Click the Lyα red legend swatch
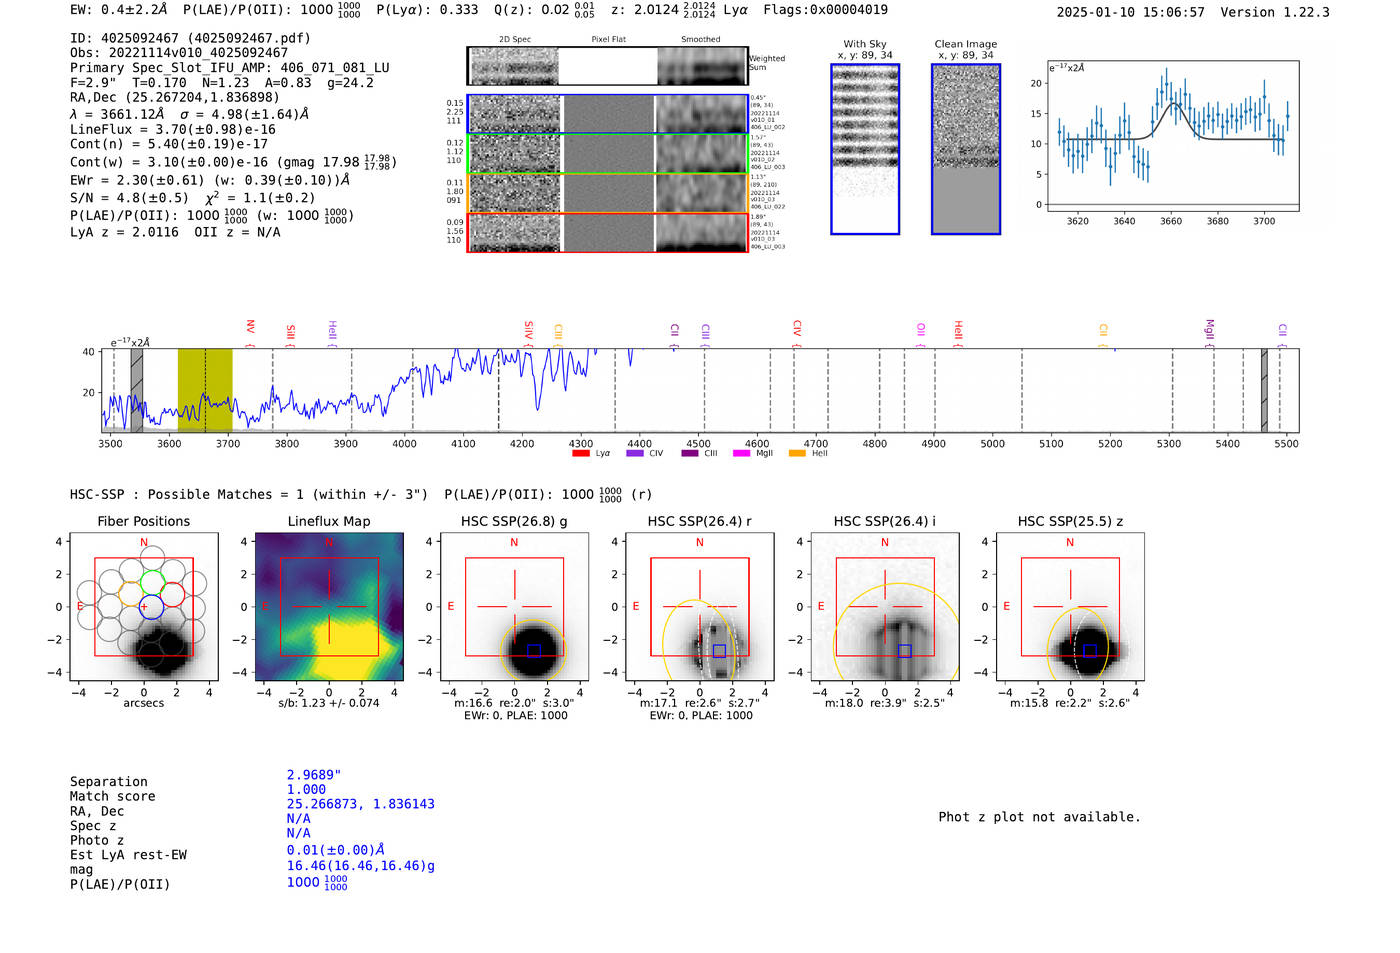1400x953 pixels. 580,453
